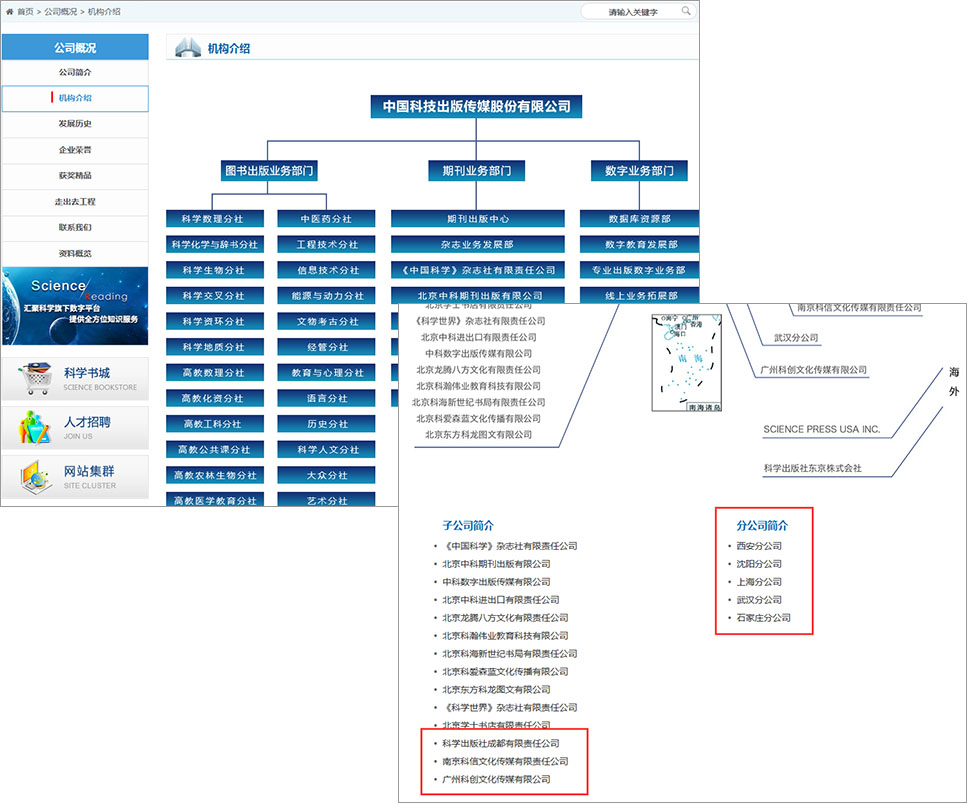This screenshot has width=976, height=812.
Task: Click the people icon of 人才招聘
Action: pos(35,428)
